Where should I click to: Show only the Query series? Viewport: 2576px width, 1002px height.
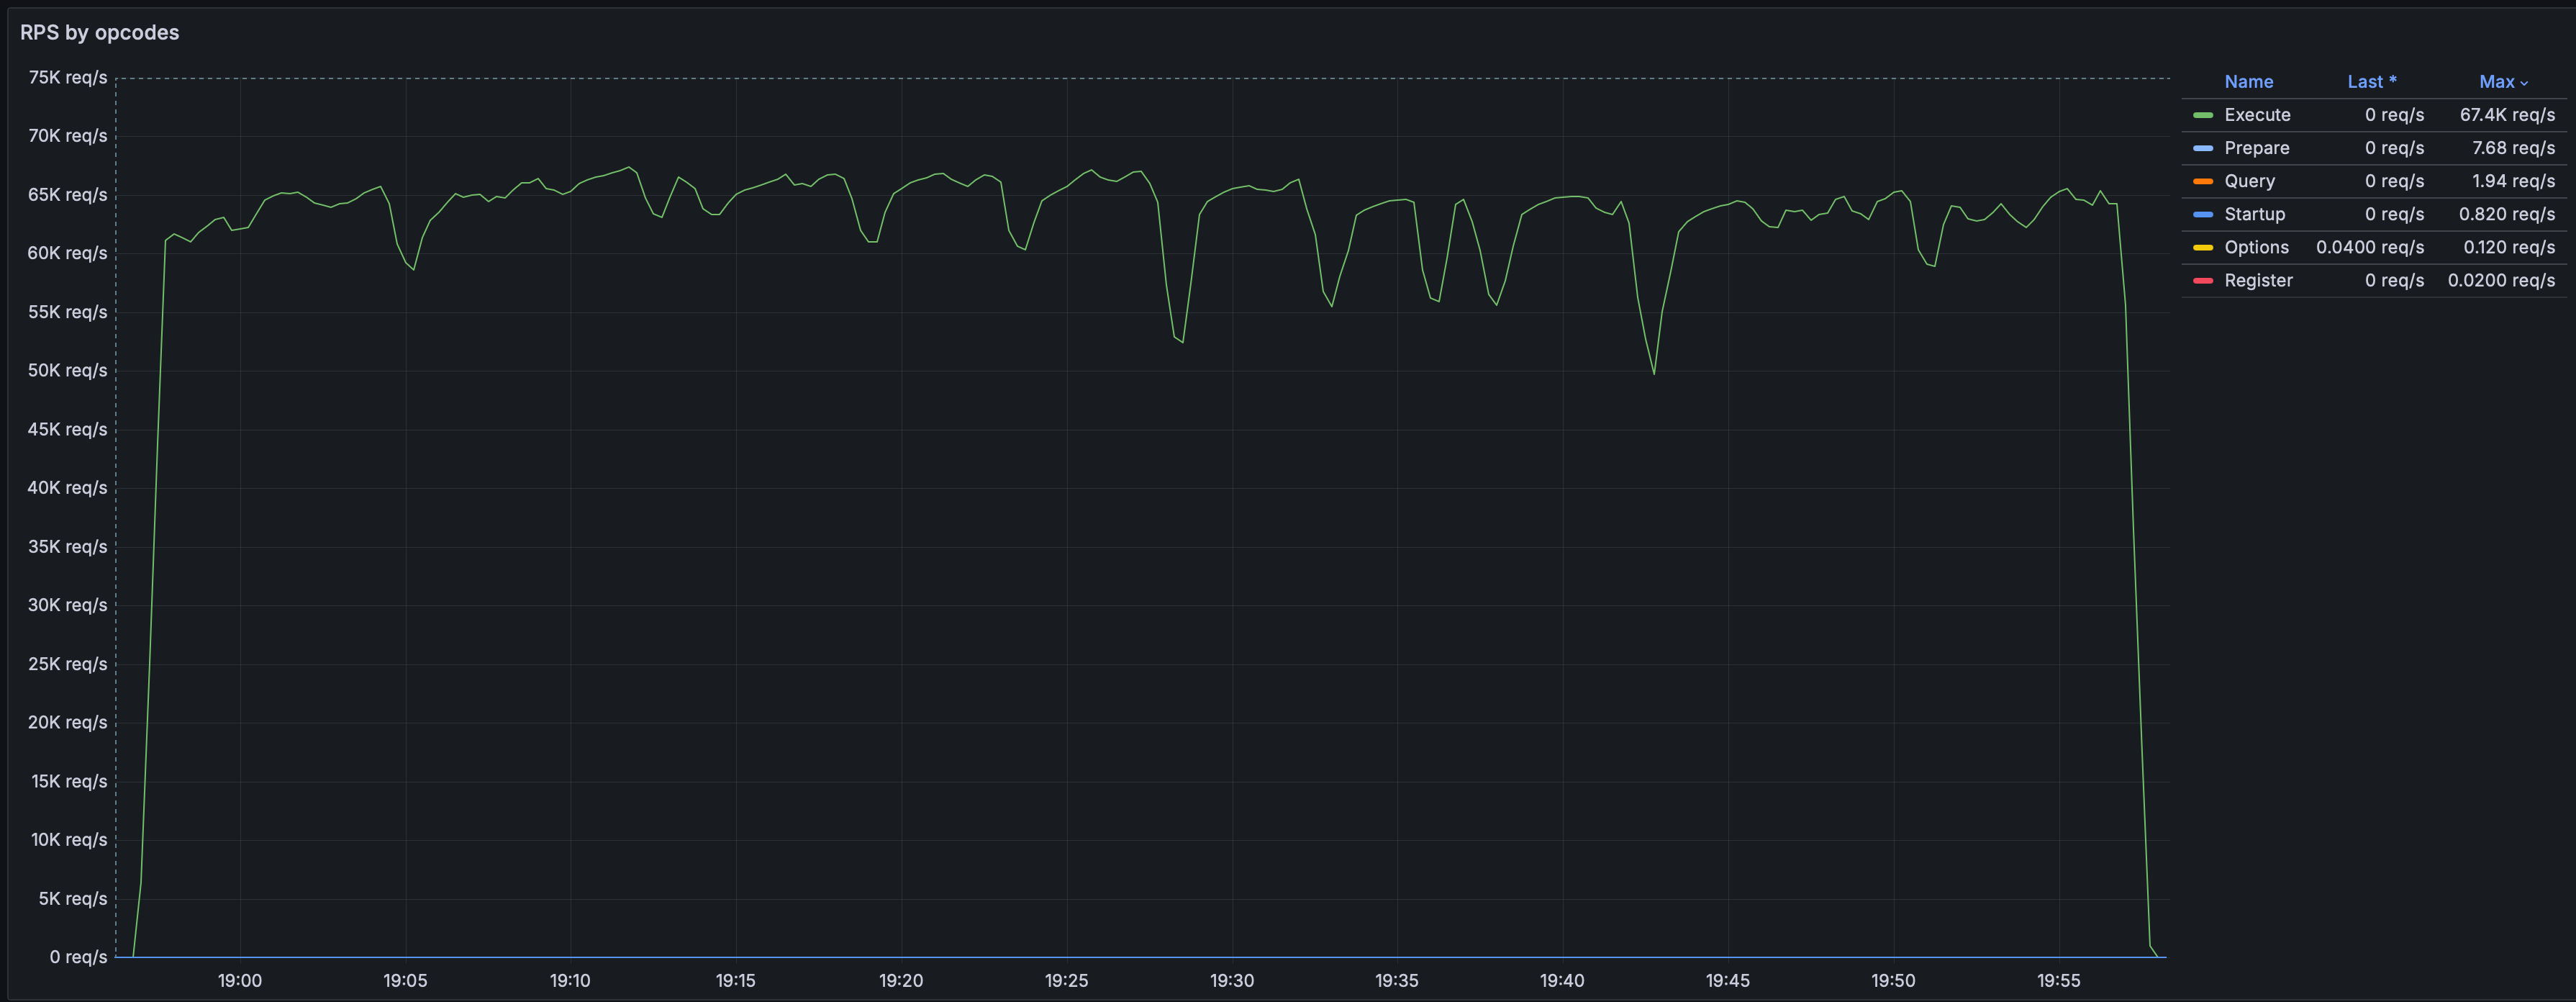point(2249,181)
